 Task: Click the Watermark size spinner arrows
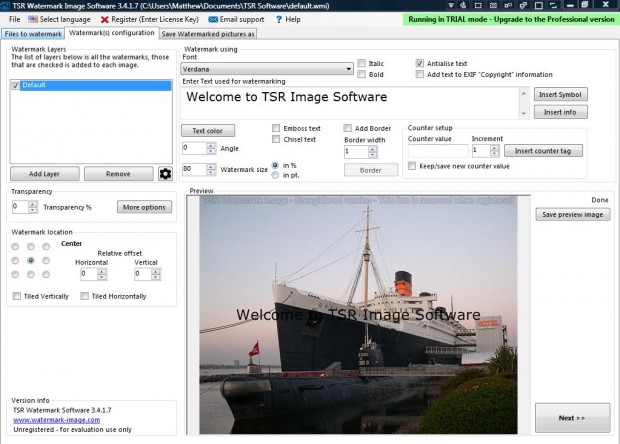click(211, 170)
